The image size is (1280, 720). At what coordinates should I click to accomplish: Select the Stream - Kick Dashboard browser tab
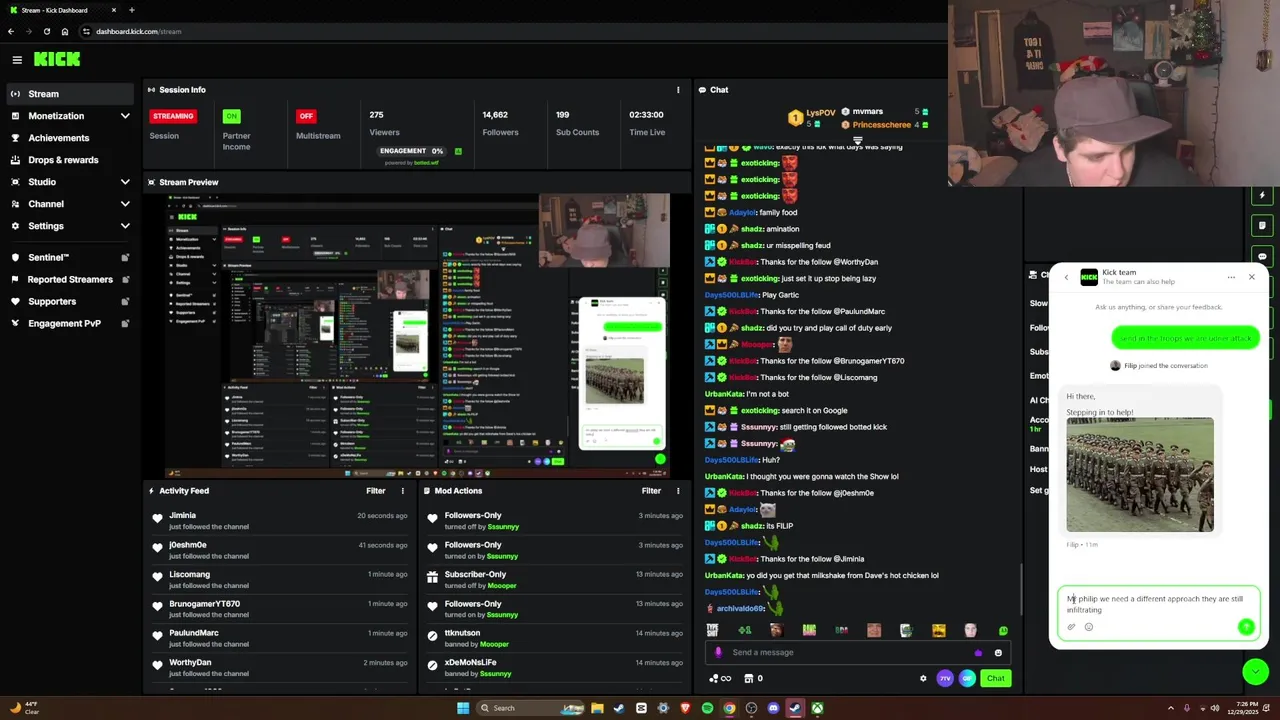point(62,10)
